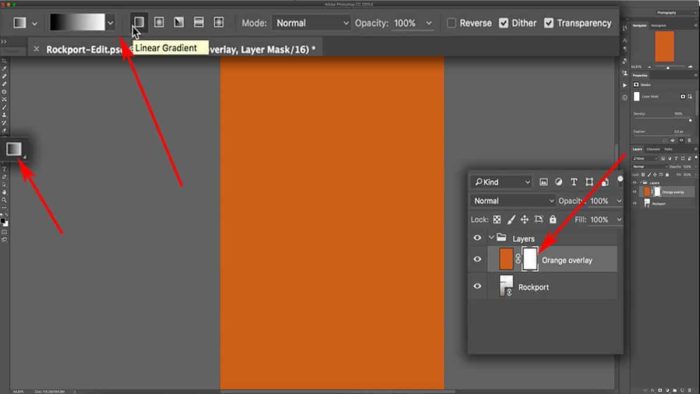Filter layers by type layers
700x394 pixels.
tap(574, 182)
